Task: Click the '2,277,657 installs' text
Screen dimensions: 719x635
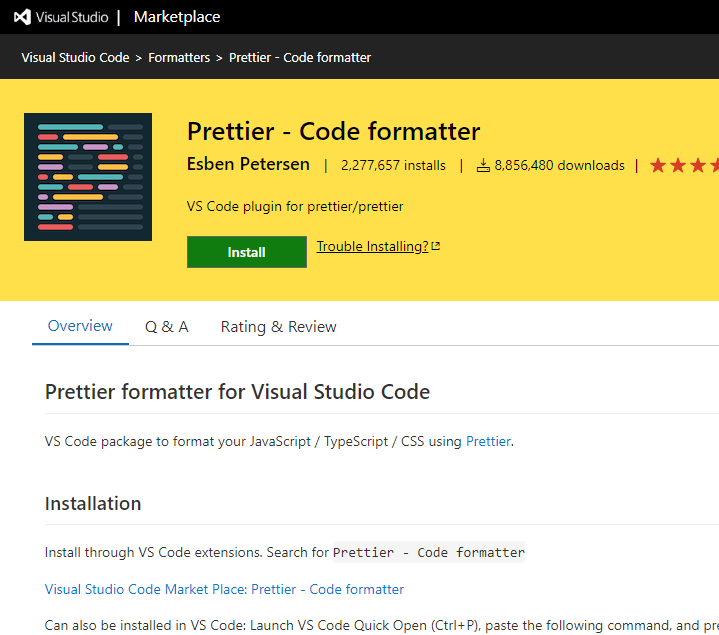Action: [x=393, y=165]
